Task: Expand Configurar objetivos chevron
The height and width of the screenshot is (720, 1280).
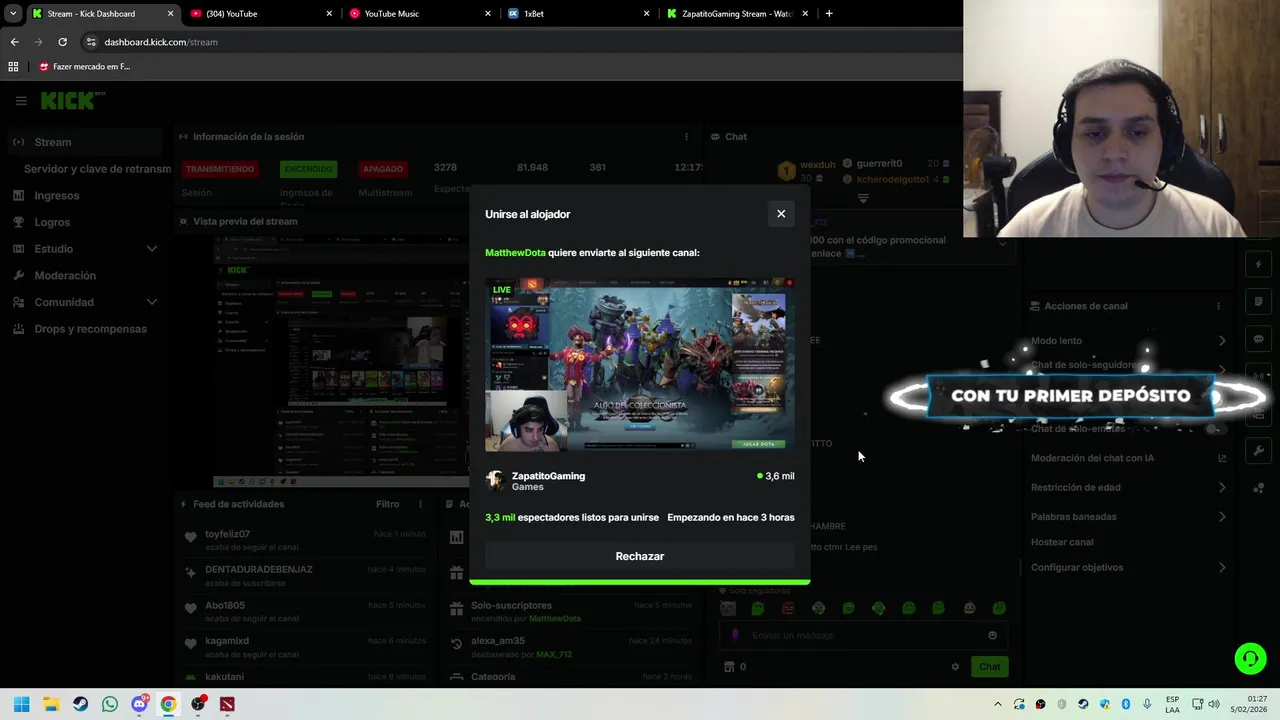Action: [1222, 567]
